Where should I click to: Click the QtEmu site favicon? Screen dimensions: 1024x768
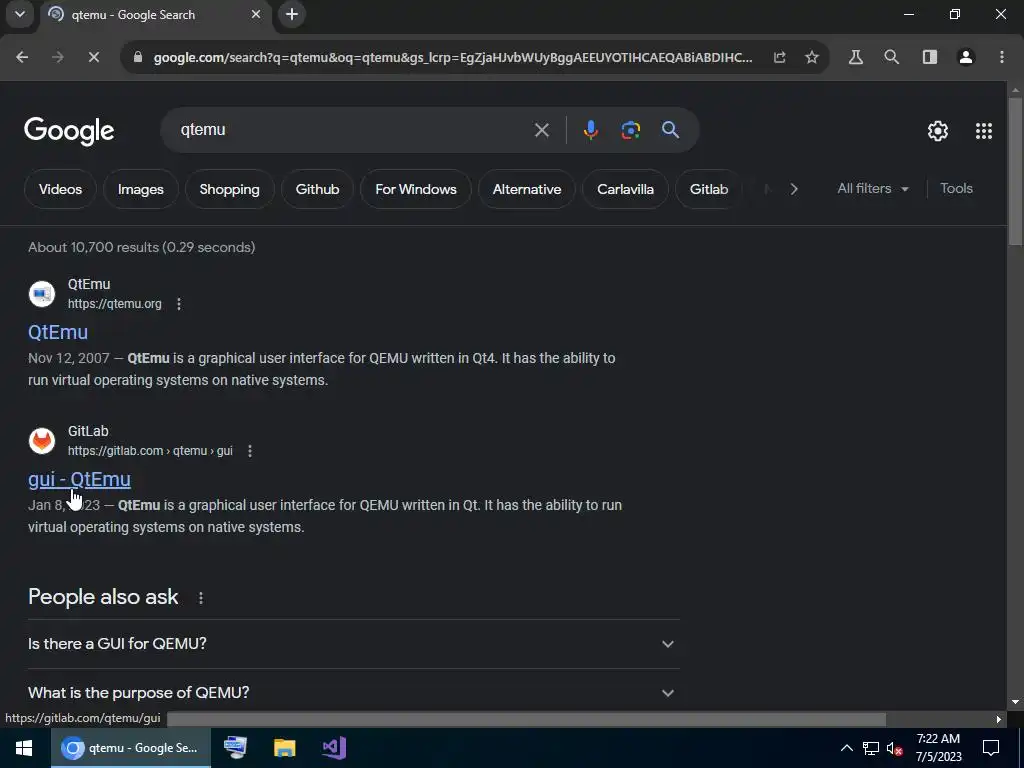tap(42, 294)
